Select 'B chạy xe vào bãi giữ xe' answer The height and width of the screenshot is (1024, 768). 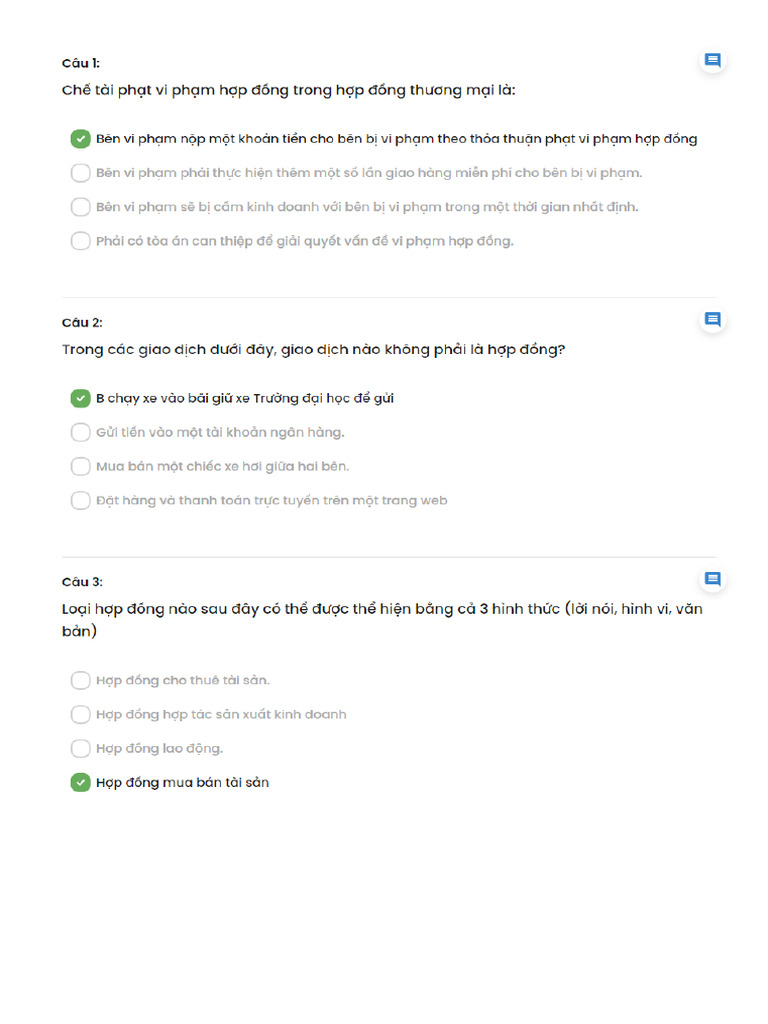(x=81, y=398)
